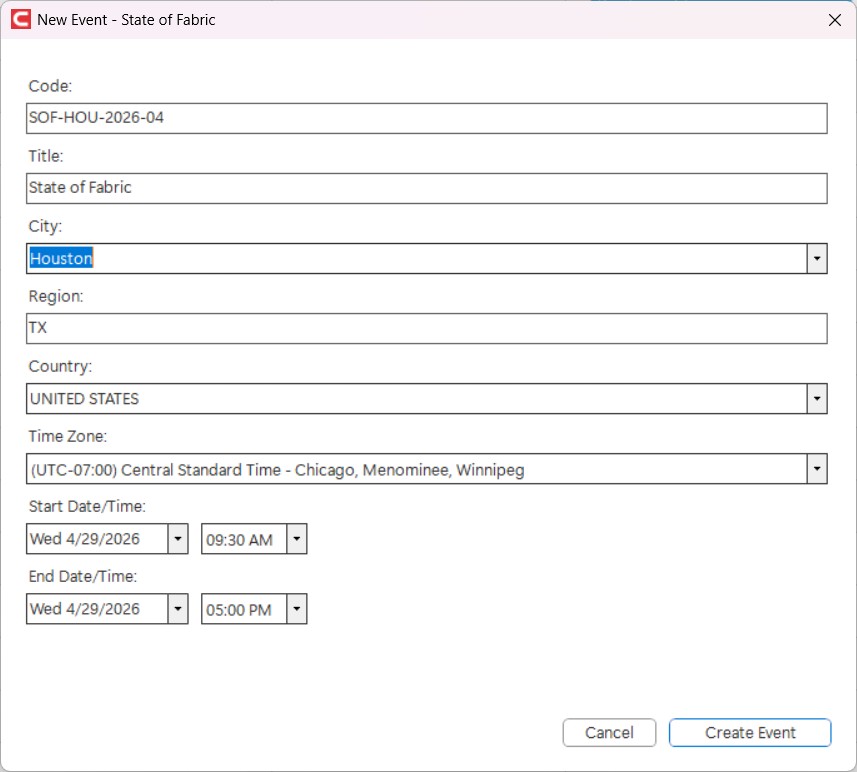The width and height of the screenshot is (857, 772).
Task: Click the Central Standard Time zone field
Action: [416, 469]
